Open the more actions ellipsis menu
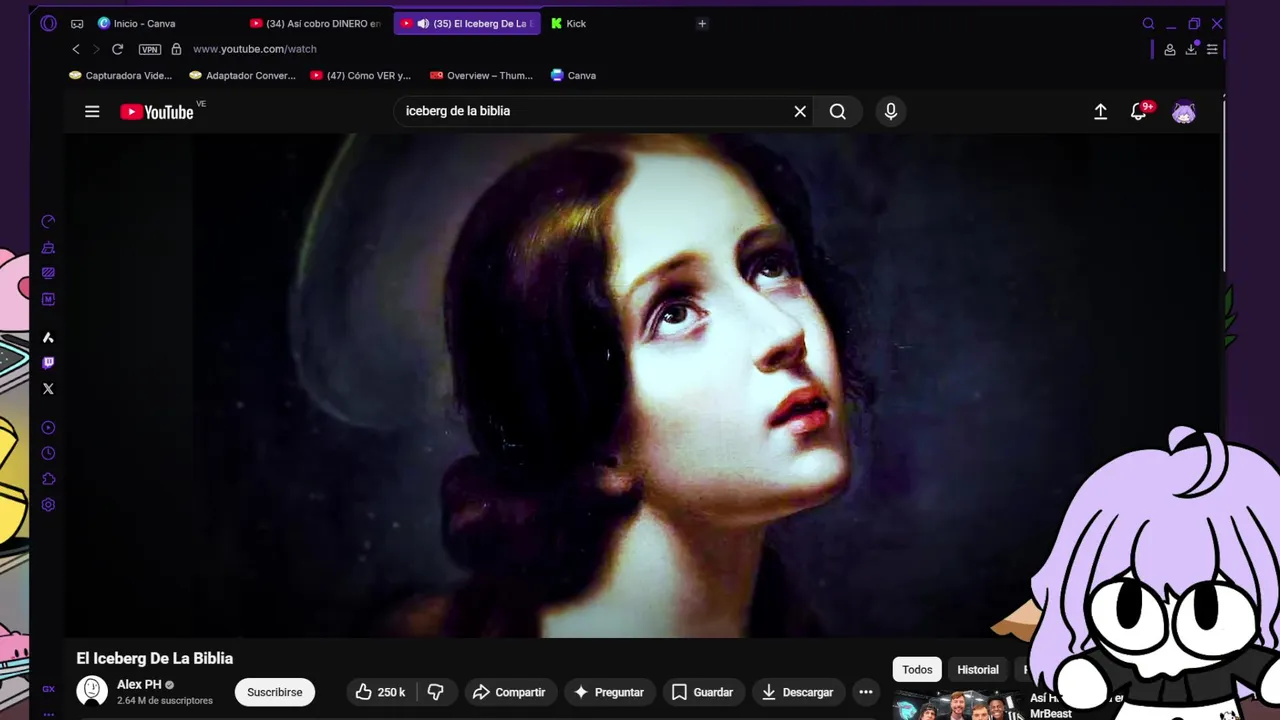This screenshot has width=1280, height=720. pyautogui.click(x=866, y=692)
